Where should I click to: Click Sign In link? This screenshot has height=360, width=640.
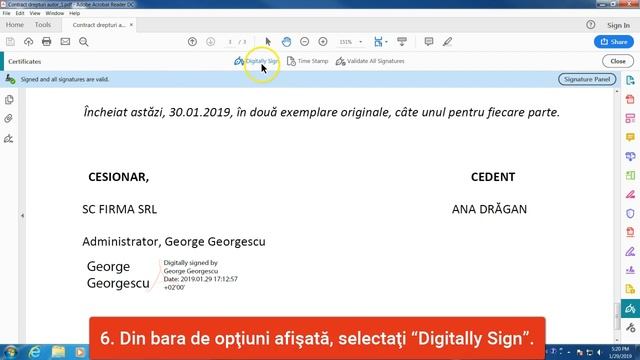[618, 25]
